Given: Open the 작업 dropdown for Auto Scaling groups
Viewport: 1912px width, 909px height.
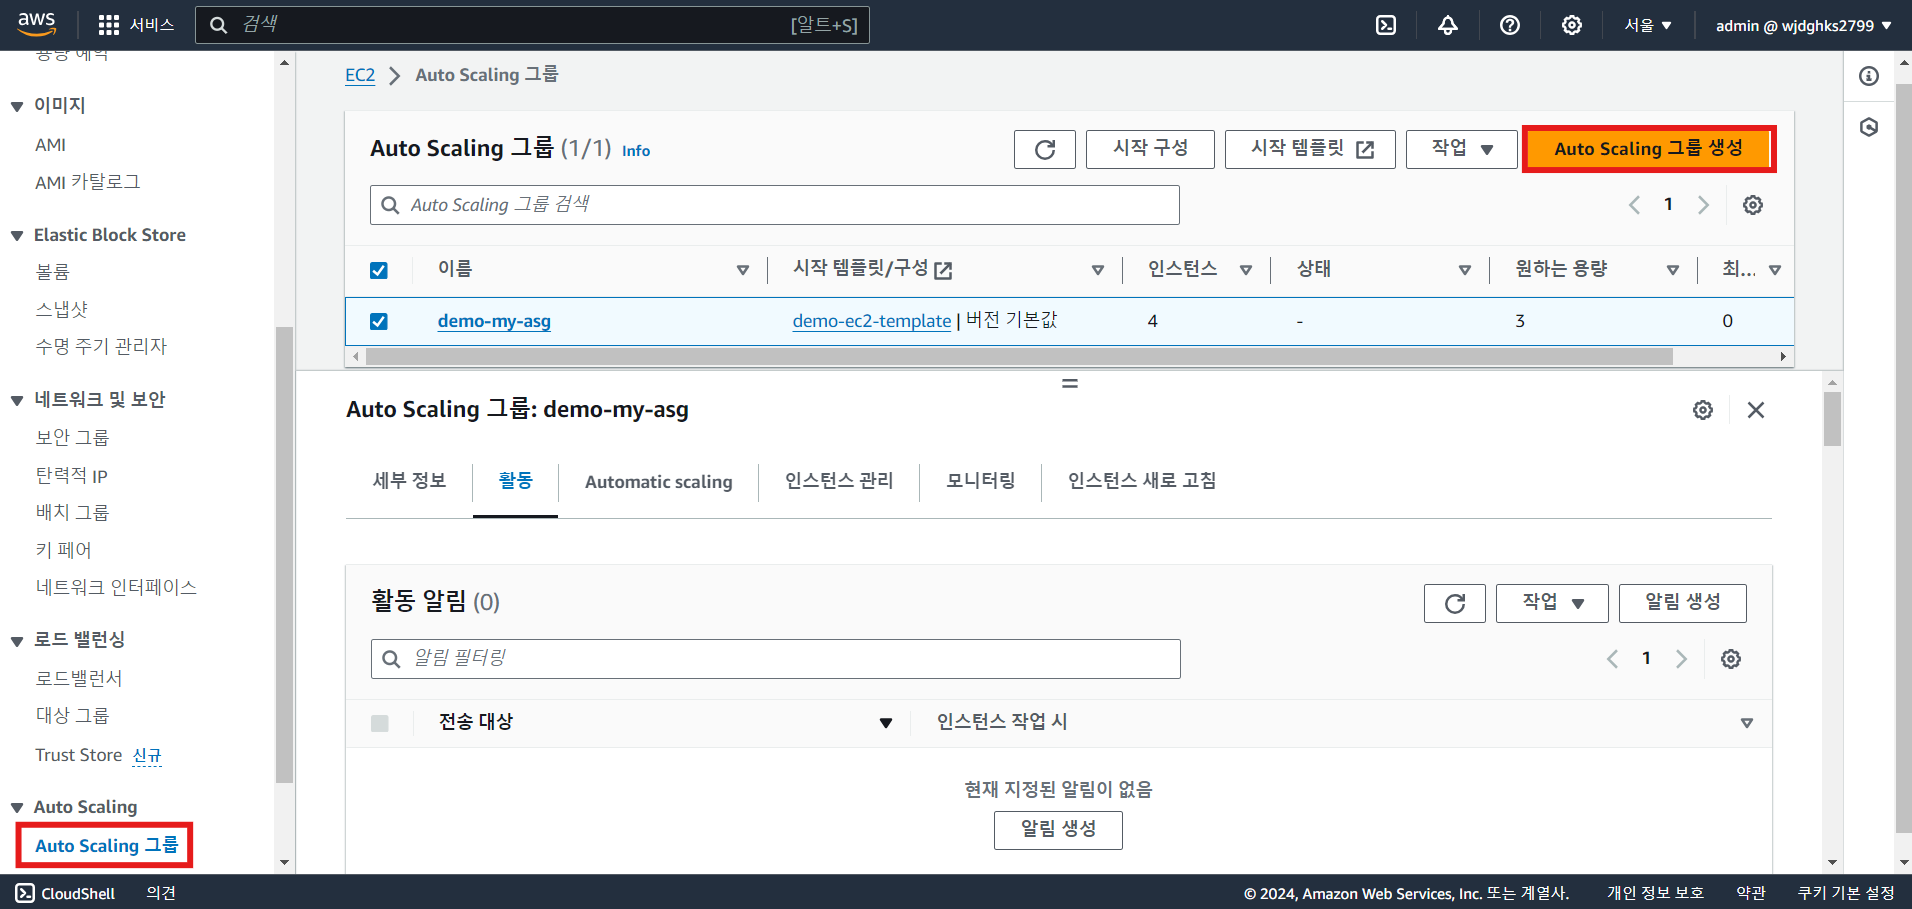Looking at the screenshot, I should point(1462,149).
